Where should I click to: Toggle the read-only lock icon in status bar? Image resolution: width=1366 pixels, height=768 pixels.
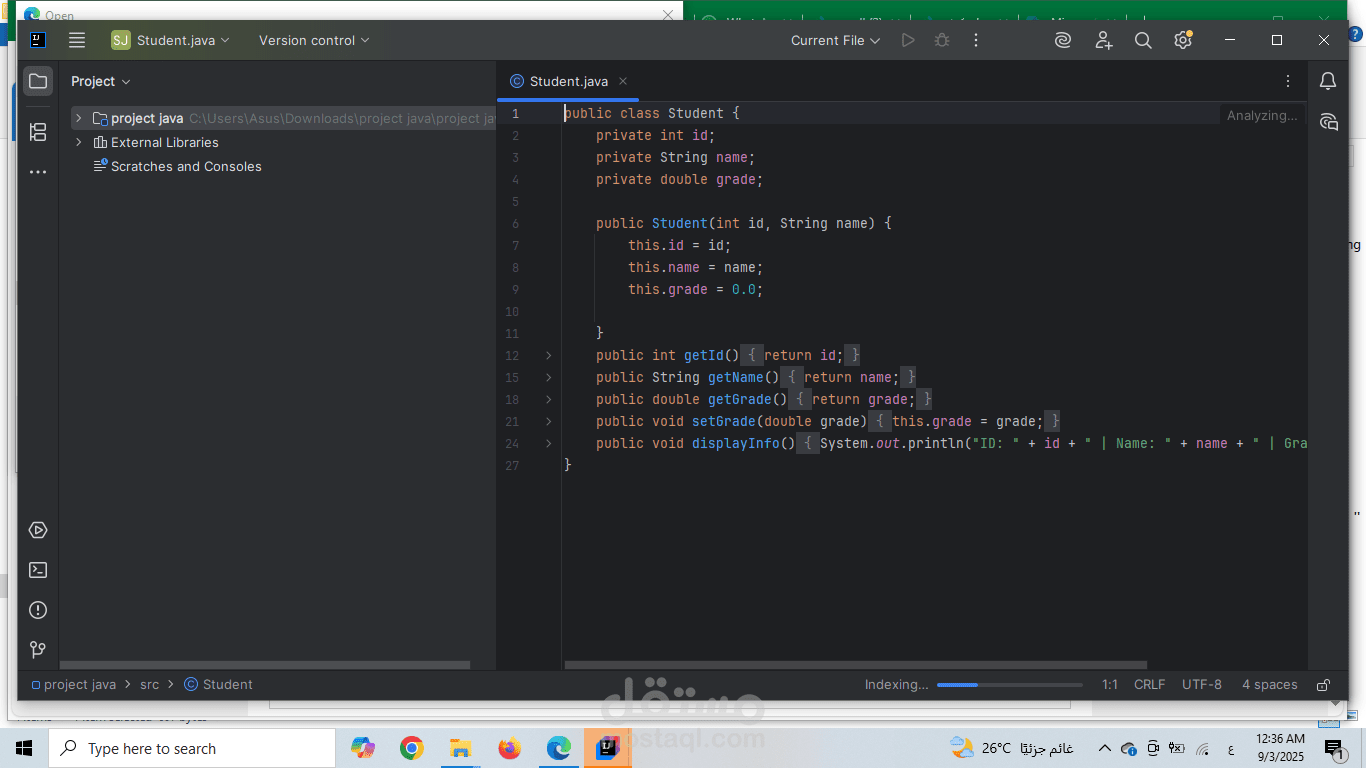[1323, 685]
